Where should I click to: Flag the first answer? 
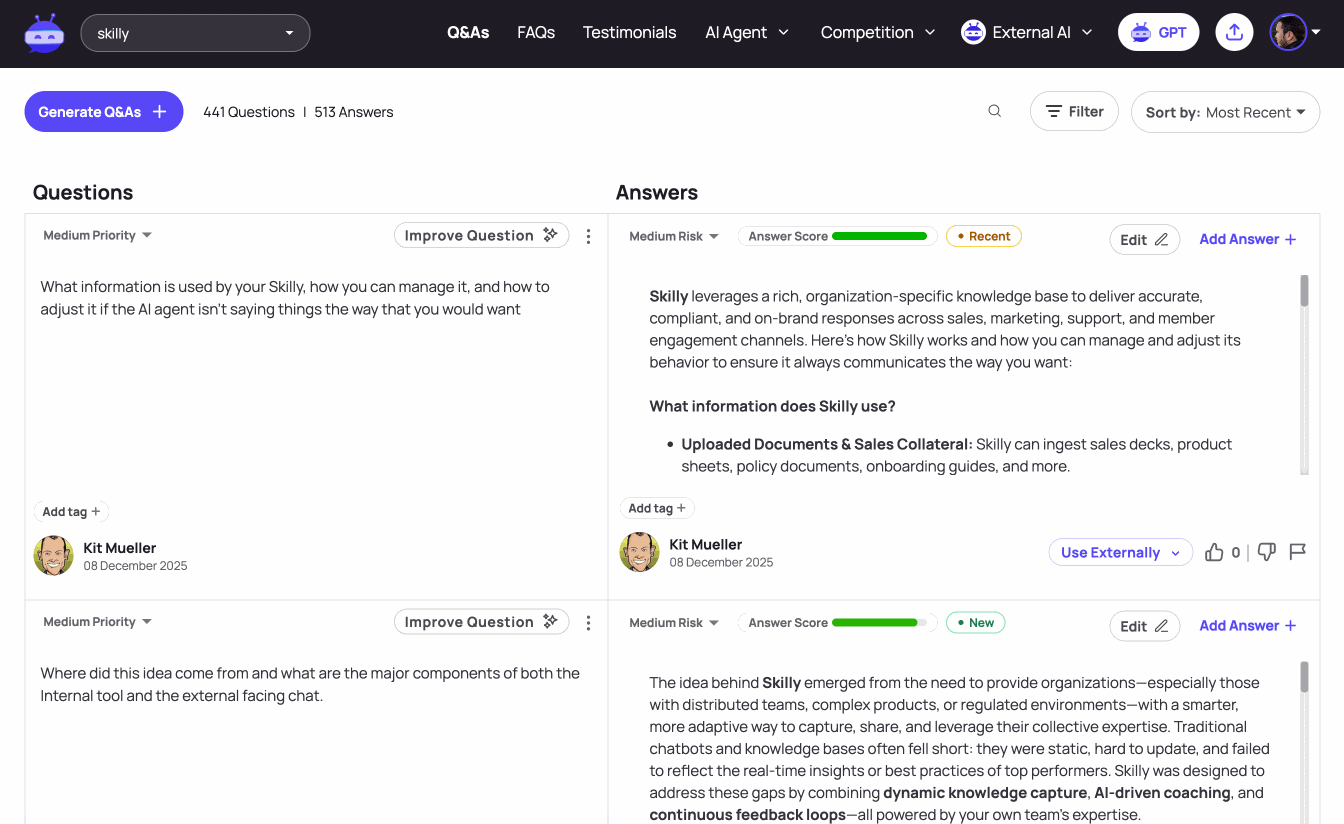click(1298, 552)
